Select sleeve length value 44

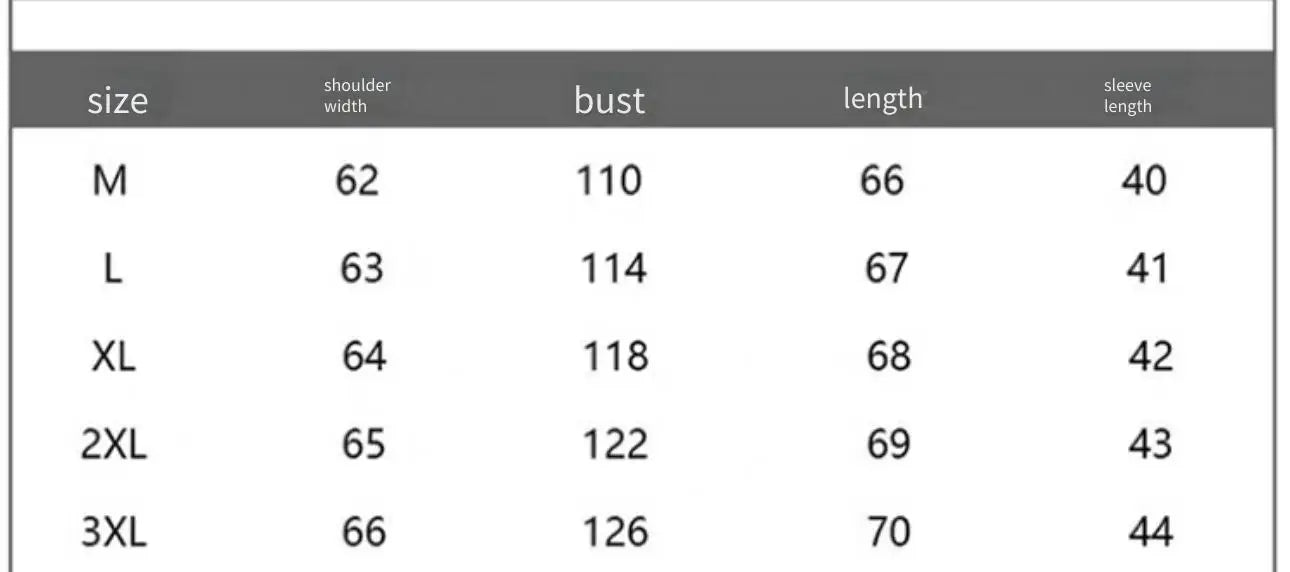tap(1150, 531)
